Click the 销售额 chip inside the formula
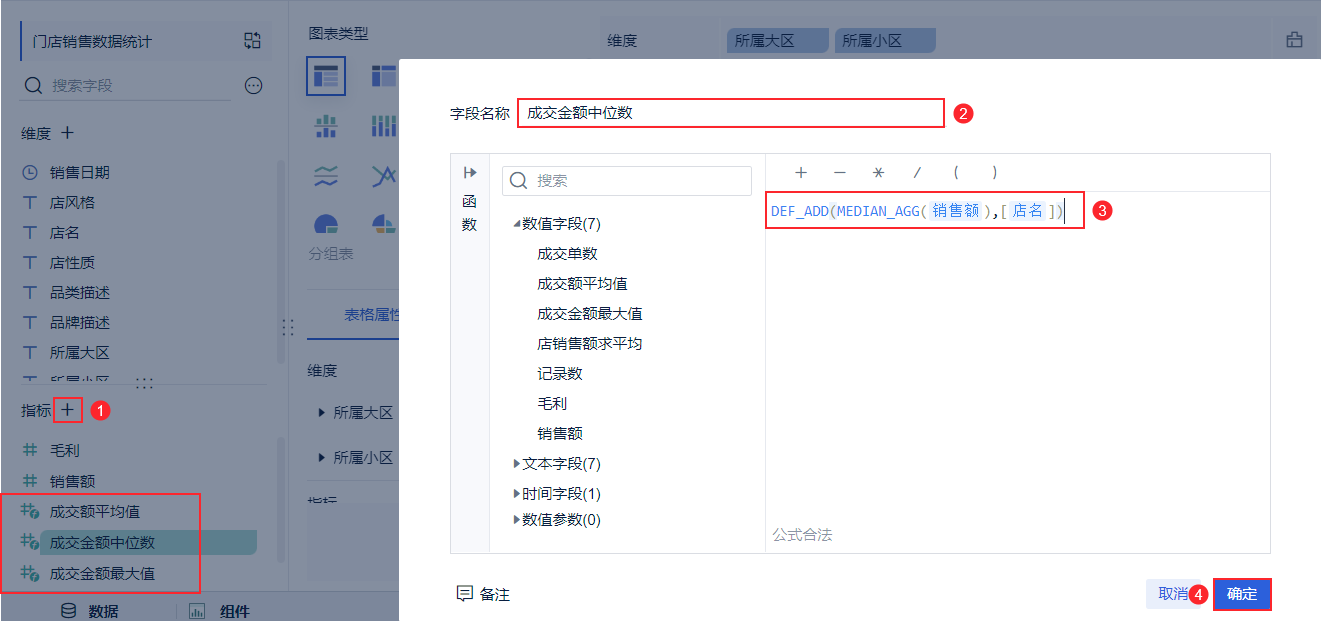Image resolution: width=1321 pixels, height=621 pixels. (x=956, y=211)
